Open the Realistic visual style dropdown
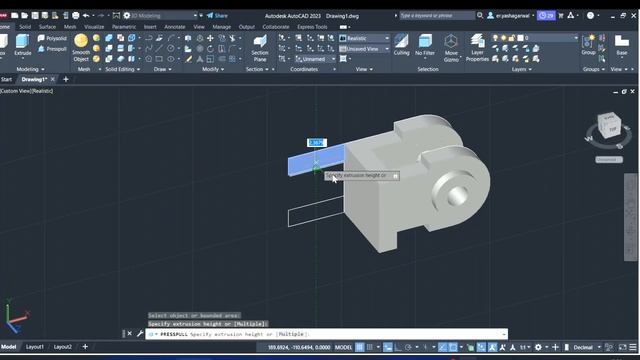 364,38
